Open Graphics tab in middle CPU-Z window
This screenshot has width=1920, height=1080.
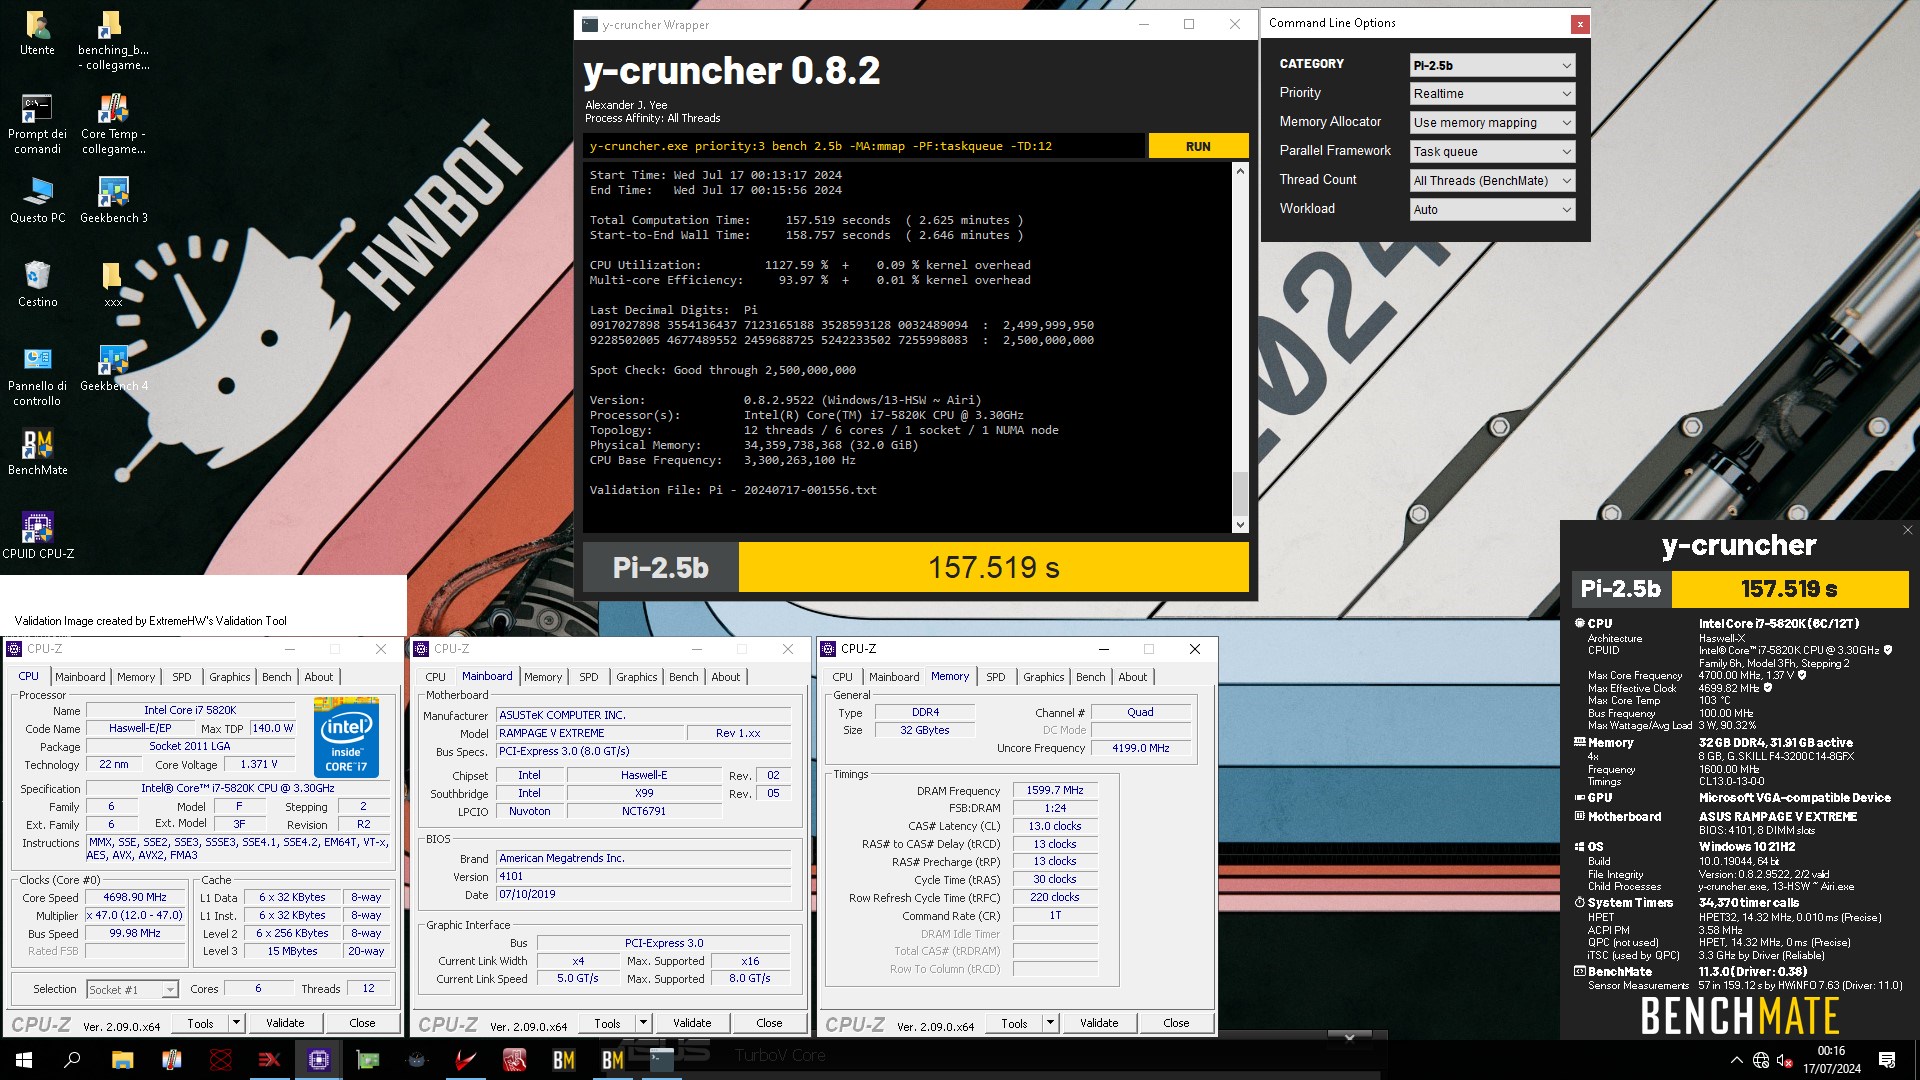637,677
